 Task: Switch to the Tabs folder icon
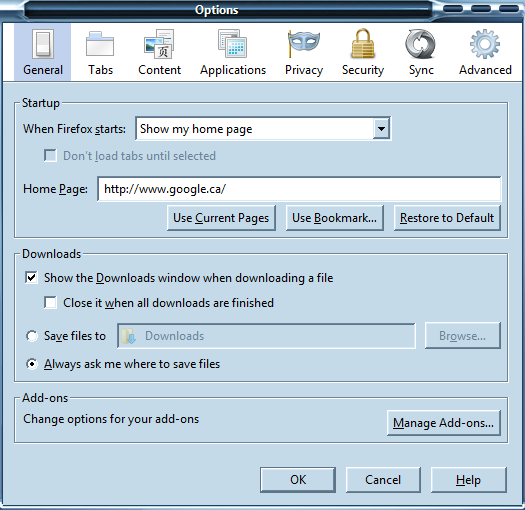[100, 44]
